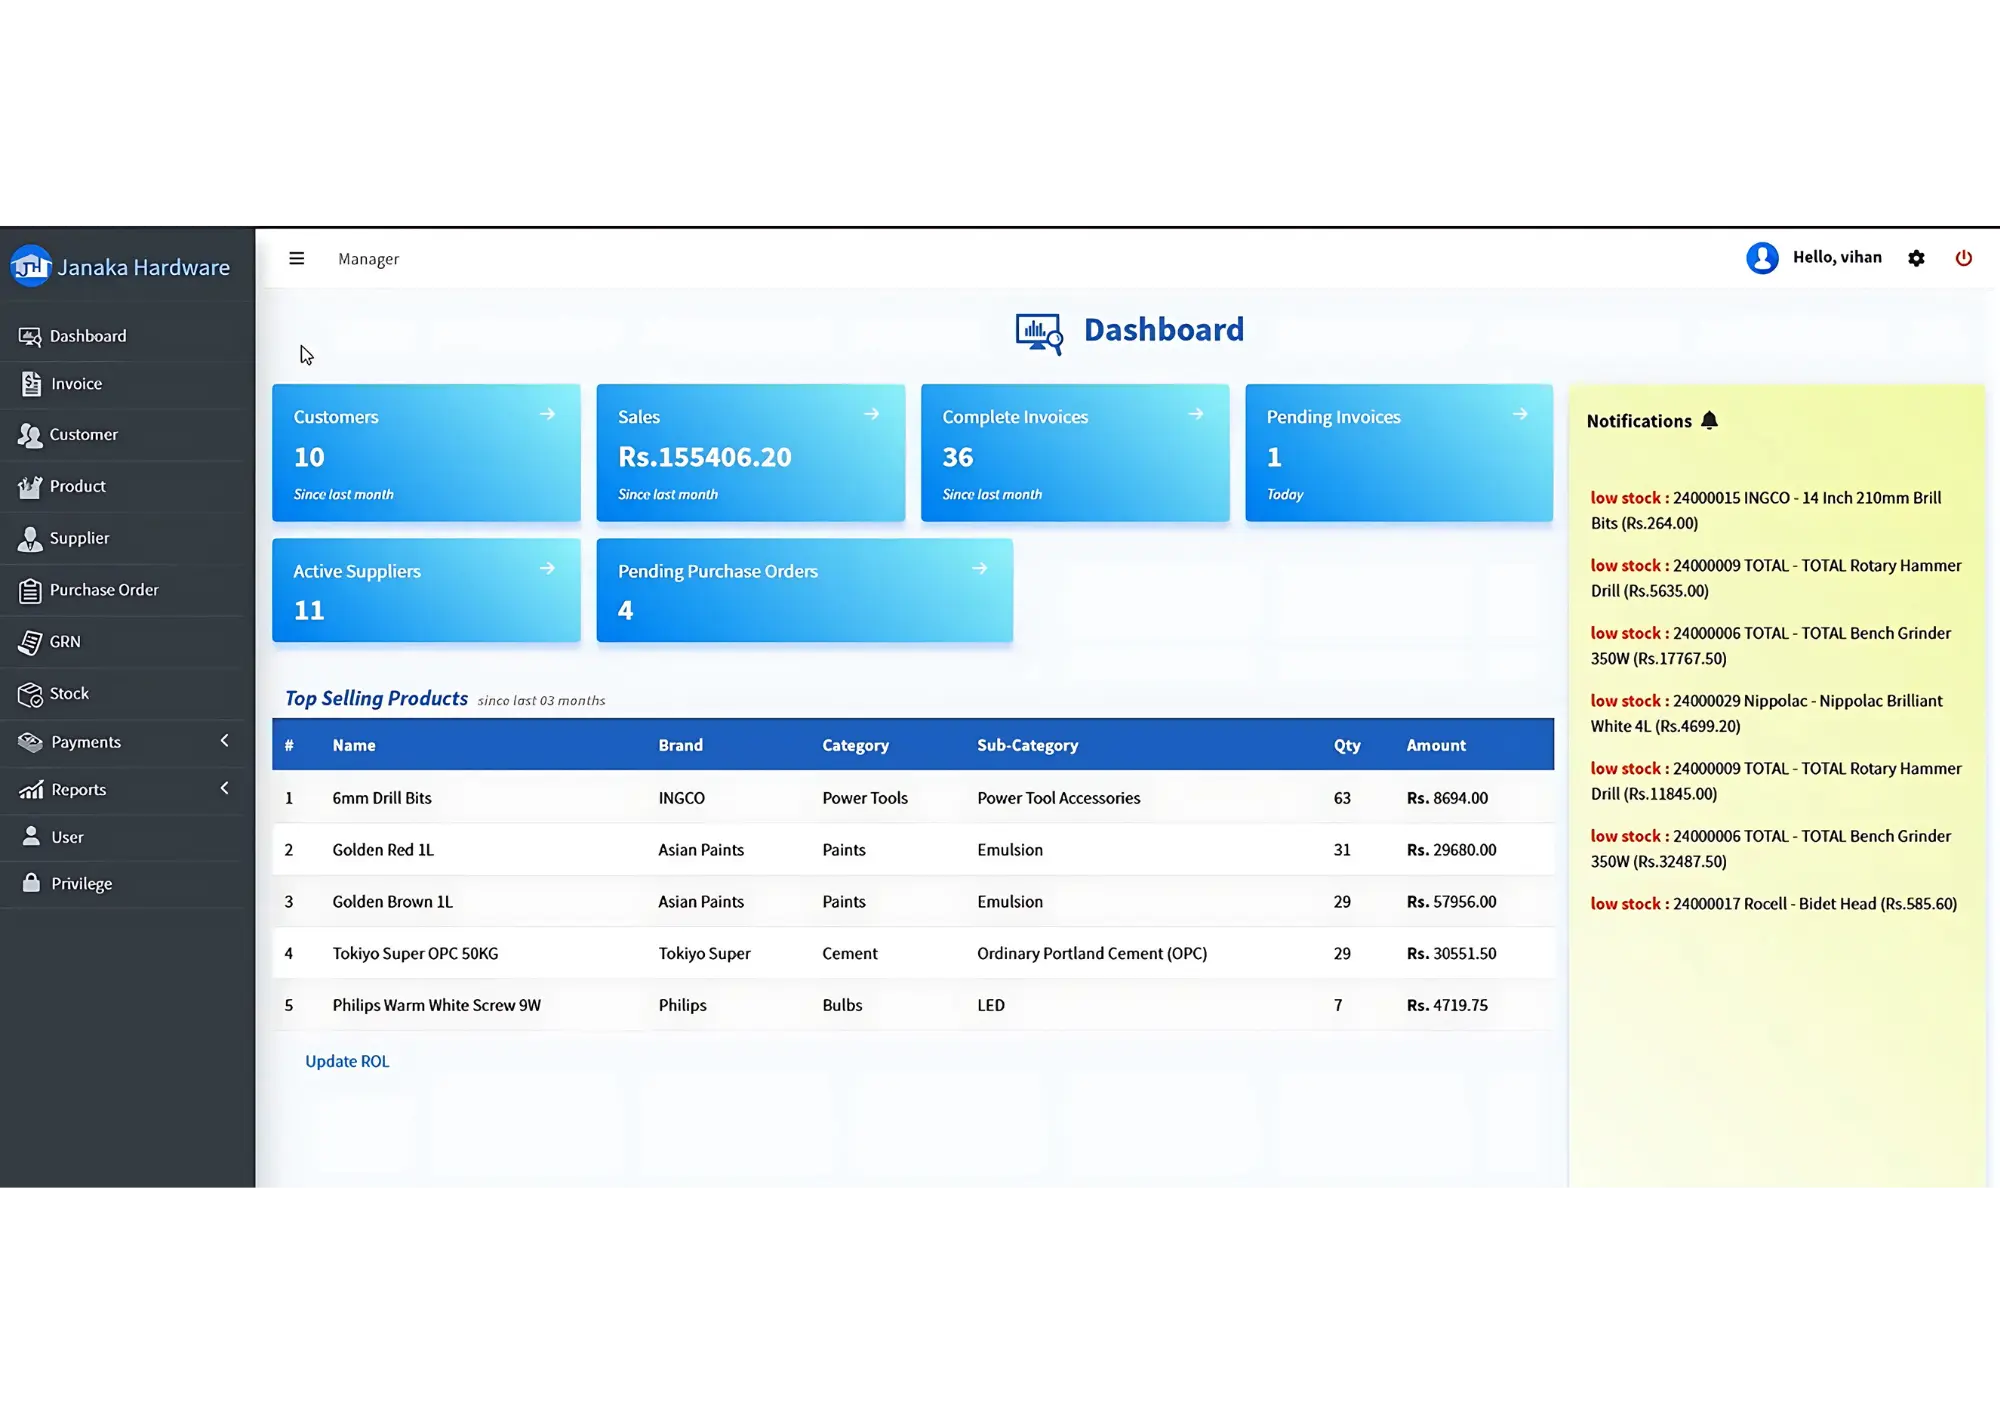
Task: Click the Privilege lock icon
Action: [x=31, y=882]
